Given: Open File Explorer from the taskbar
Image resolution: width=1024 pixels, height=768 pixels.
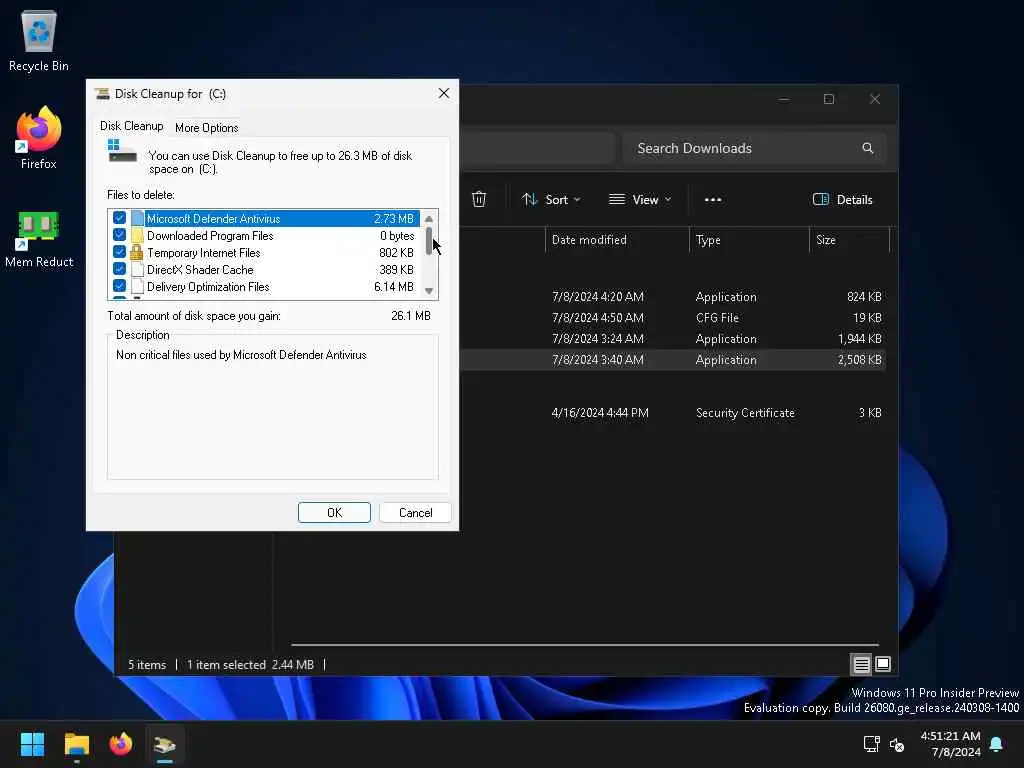Looking at the screenshot, I should pyautogui.click(x=76, y=744).
